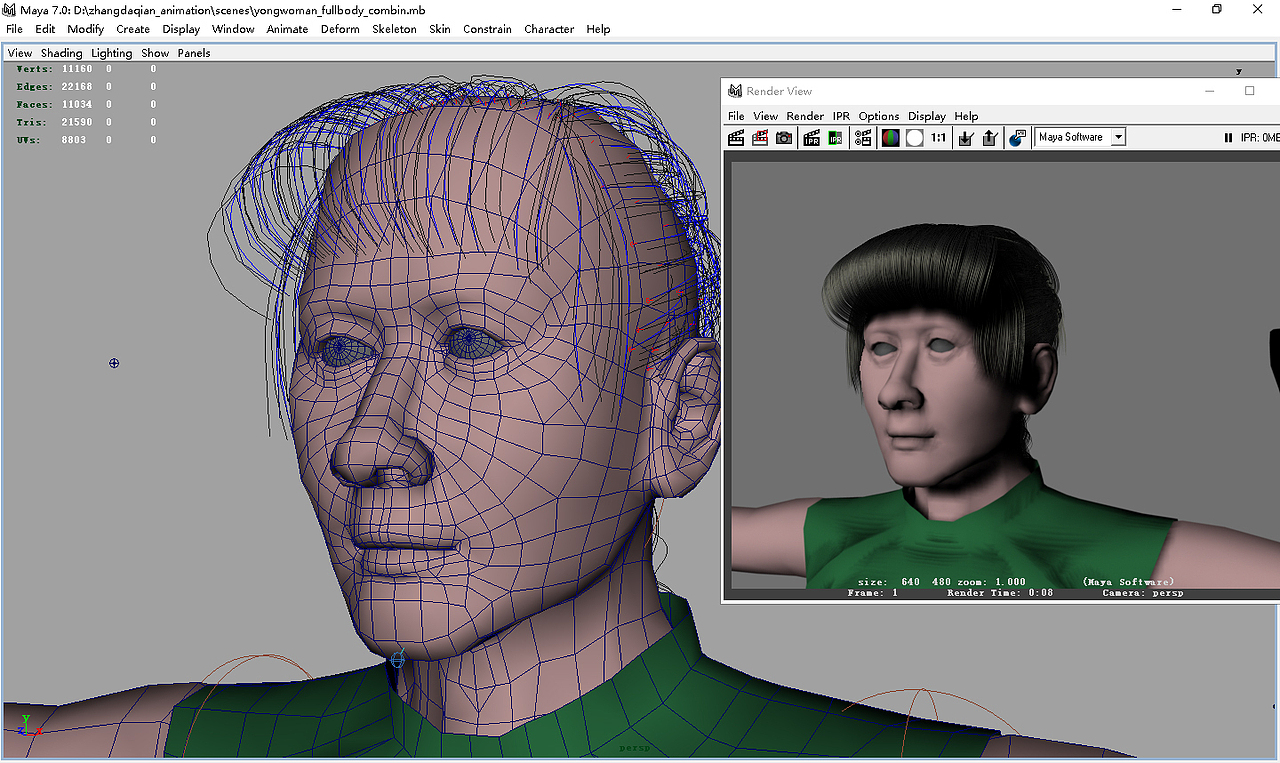Click the blue globe icon in Render View toolbar
The image size is (1280, 763).
pyautogui.click(x=1017, y=138)
